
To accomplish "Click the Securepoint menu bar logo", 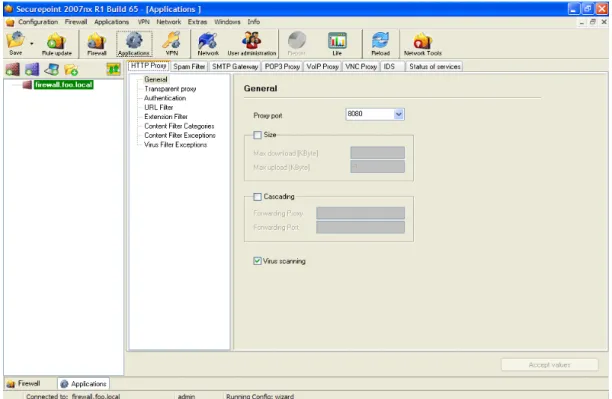I will (x=10, y=22).
